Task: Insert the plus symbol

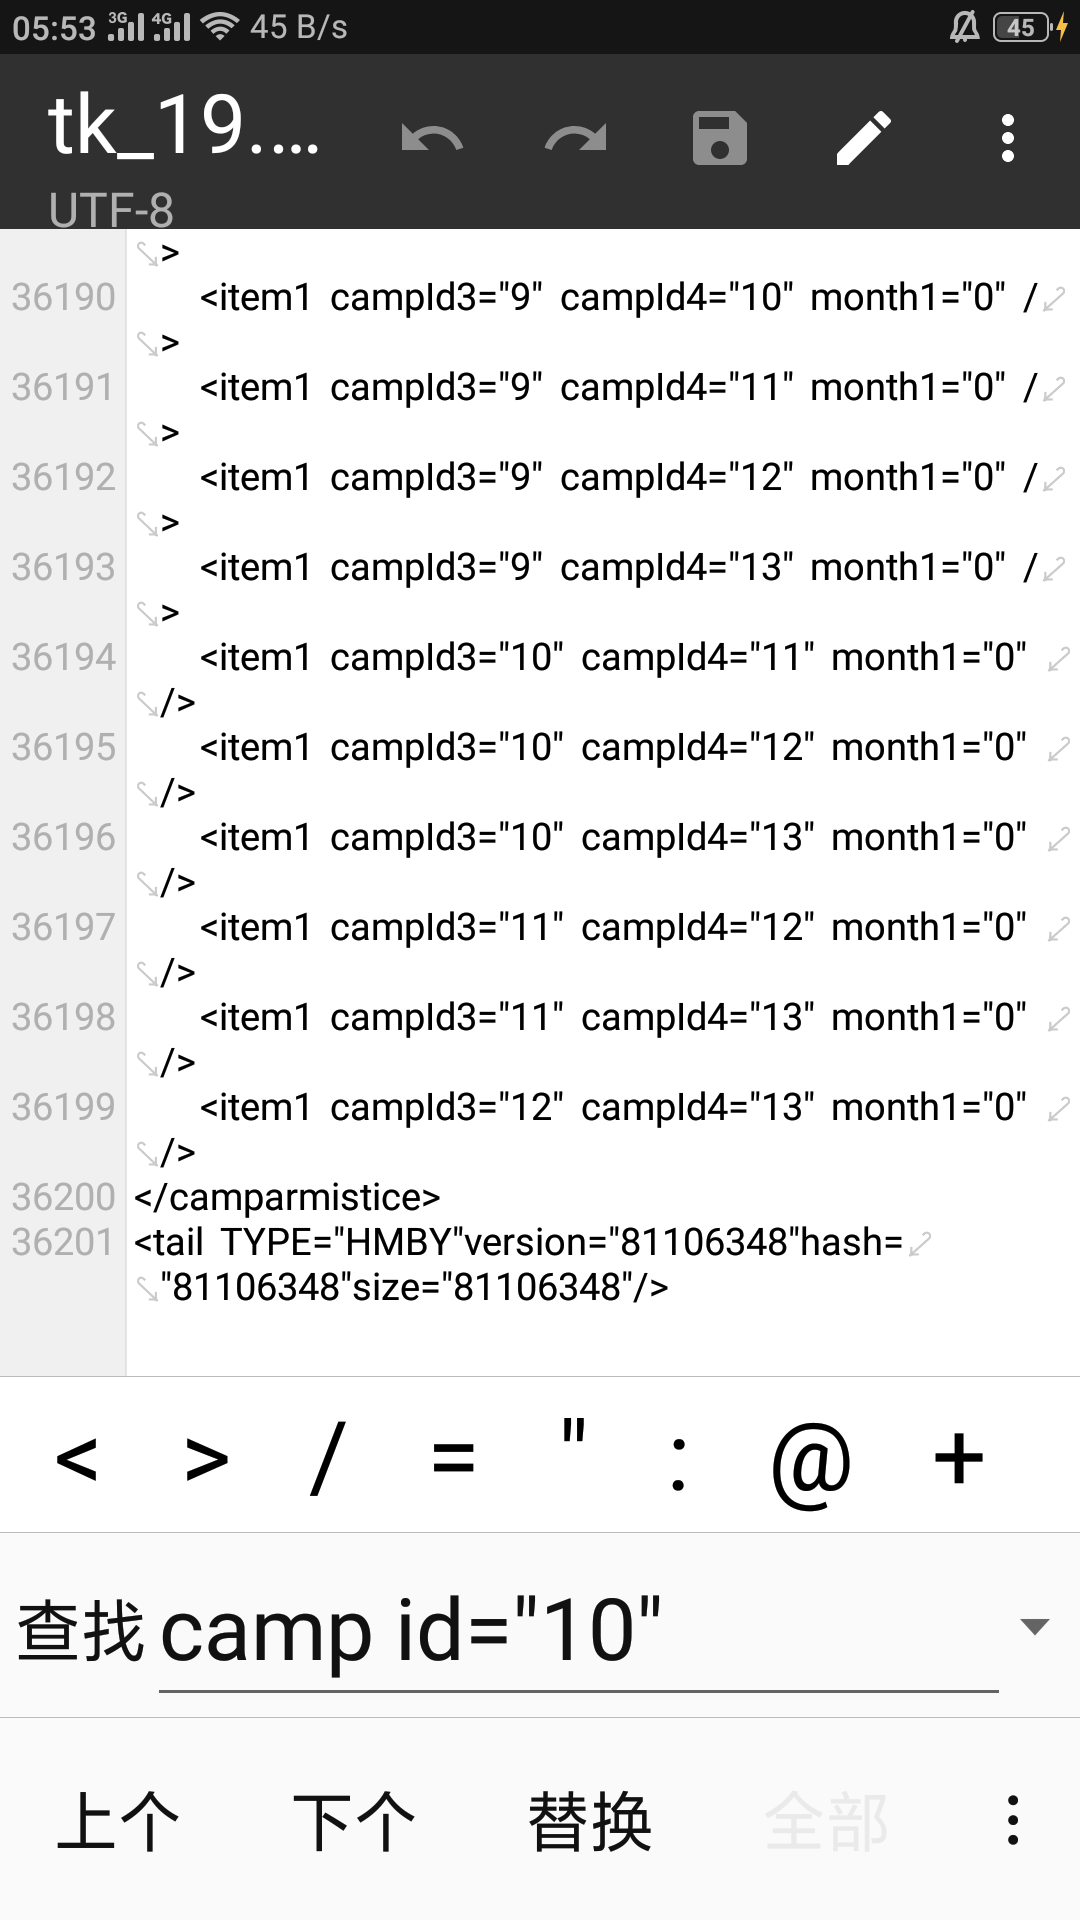Action: pos(959,1457)
